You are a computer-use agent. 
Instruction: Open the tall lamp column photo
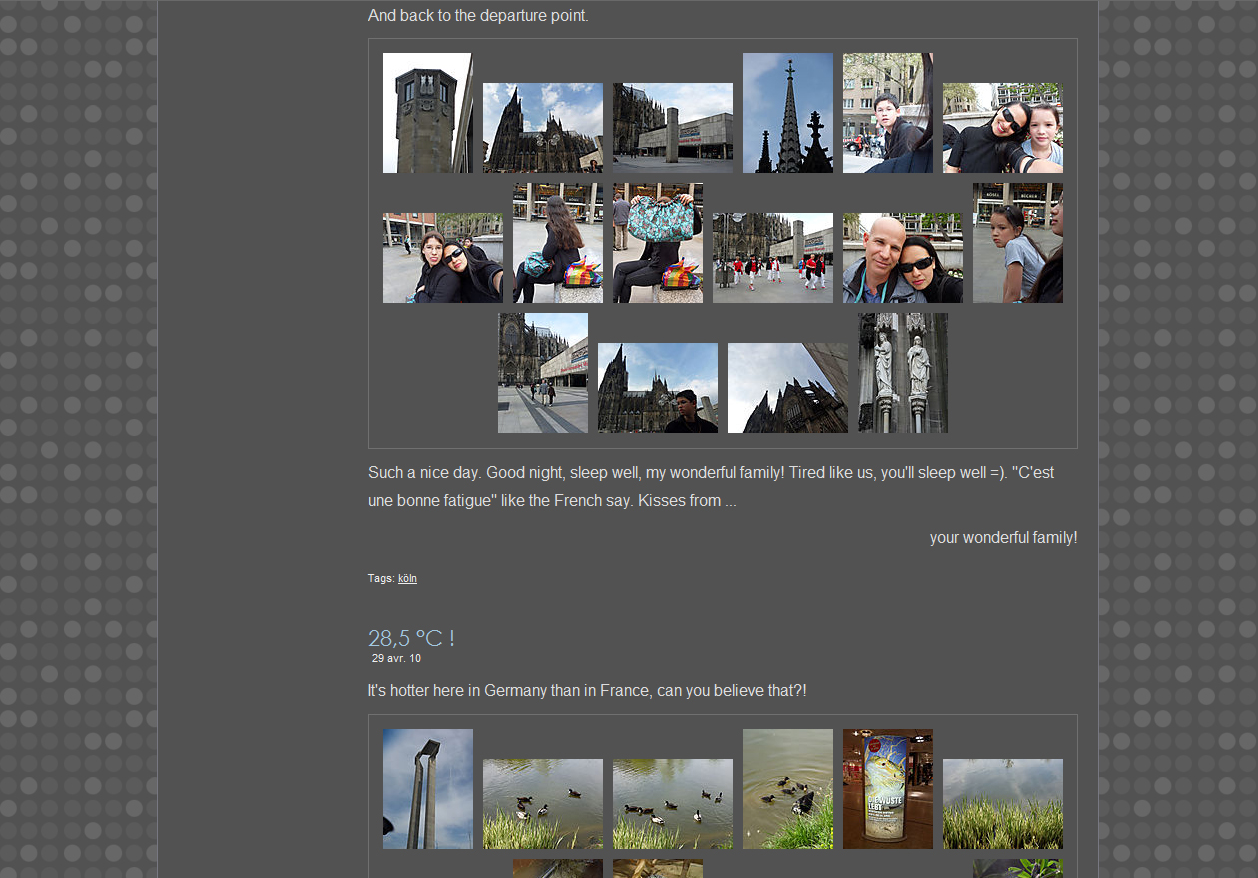point(427,789)
